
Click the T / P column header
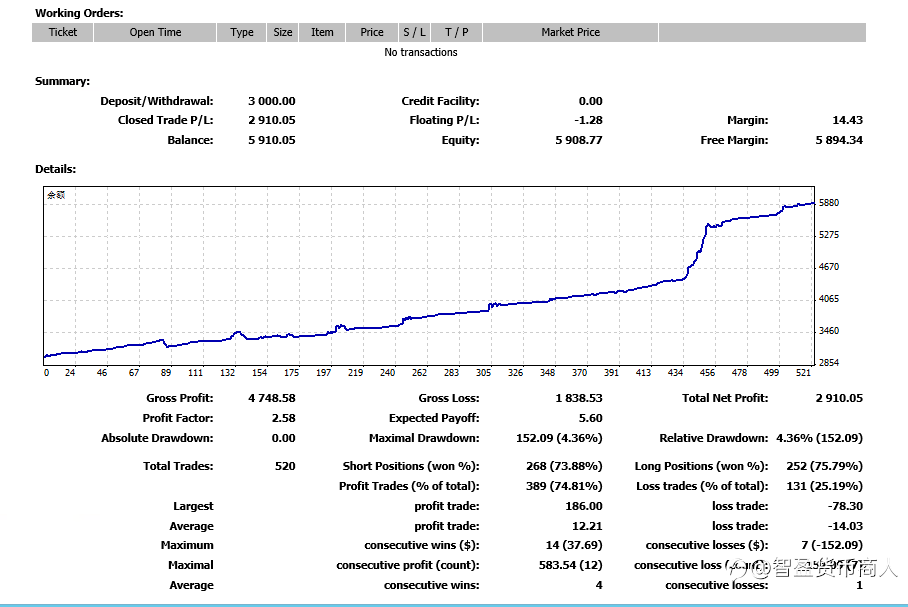(x=457, y=32)
